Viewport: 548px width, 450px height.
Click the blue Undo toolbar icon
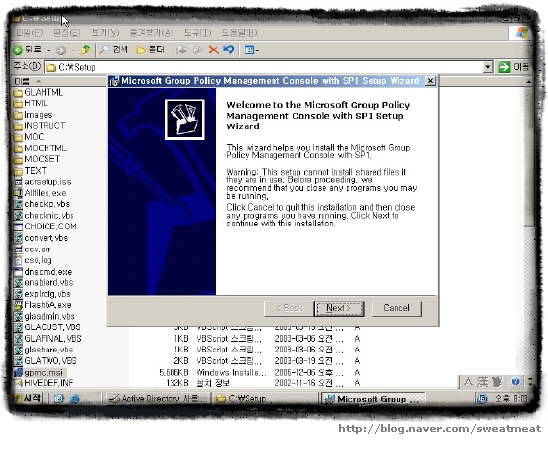point(229,50)
